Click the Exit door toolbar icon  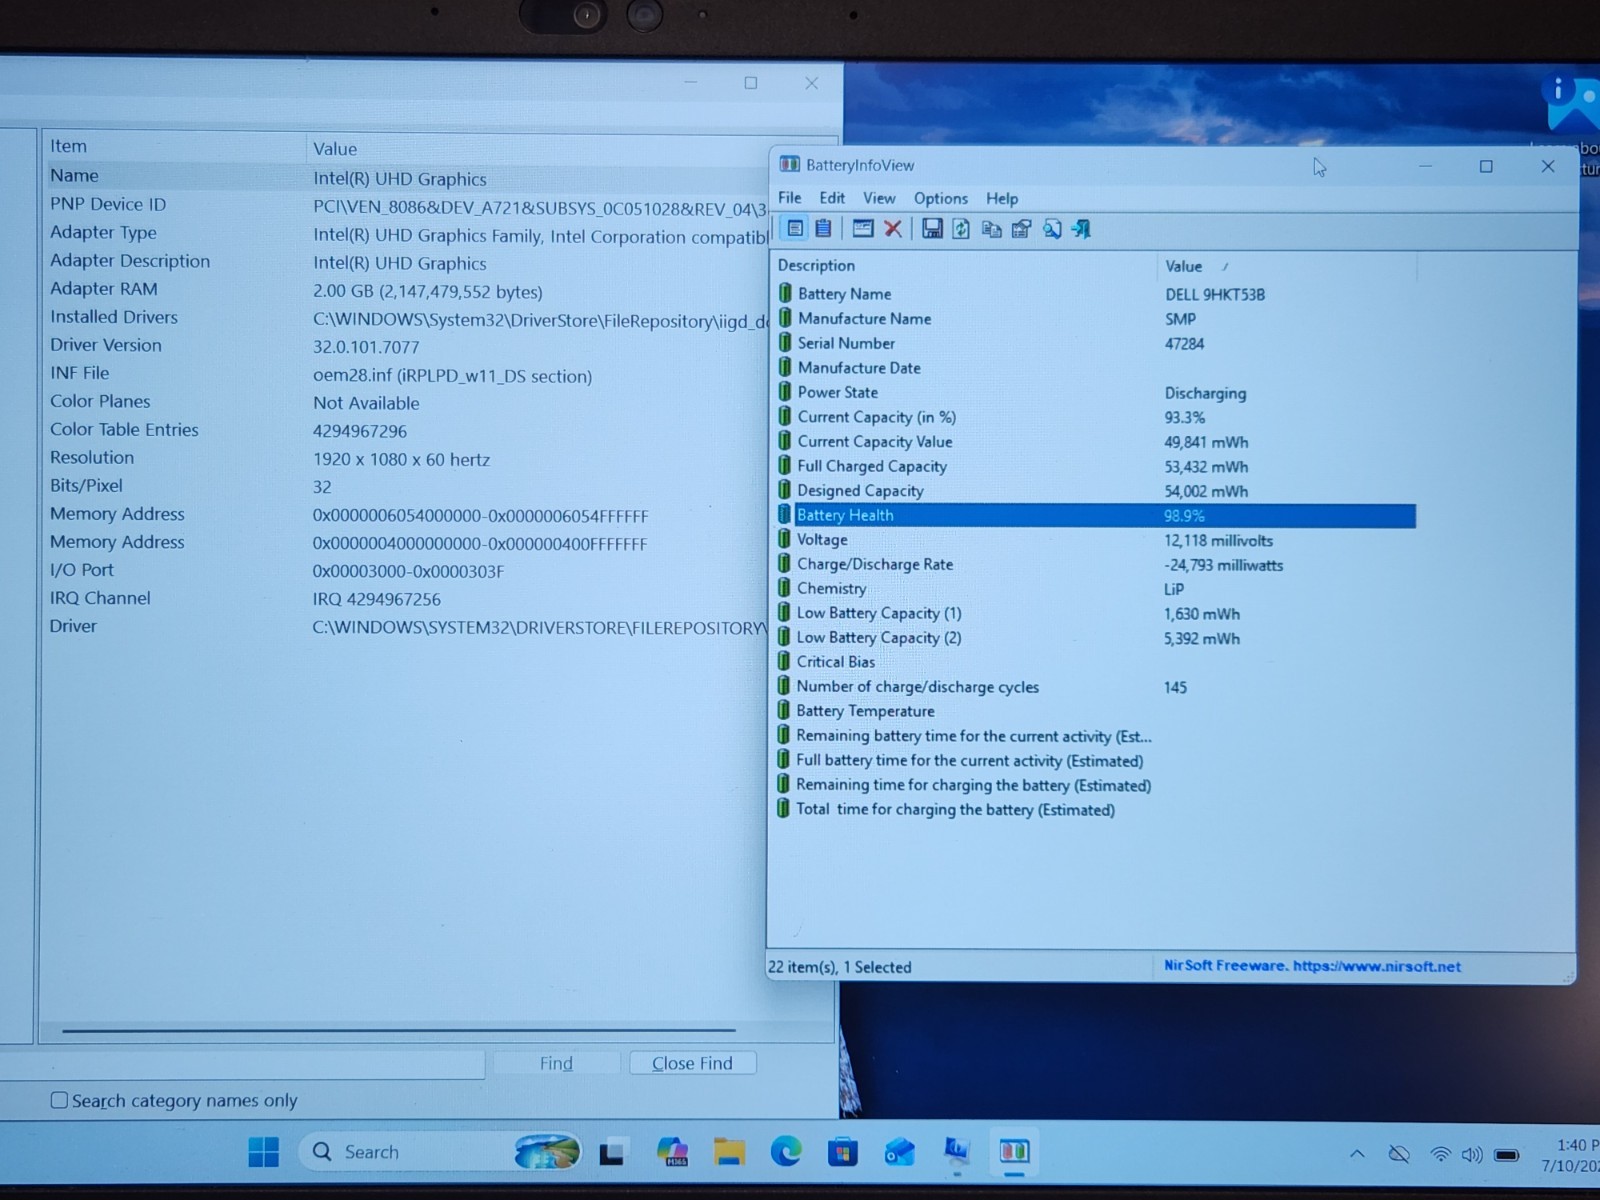[x=1081, y=229]
